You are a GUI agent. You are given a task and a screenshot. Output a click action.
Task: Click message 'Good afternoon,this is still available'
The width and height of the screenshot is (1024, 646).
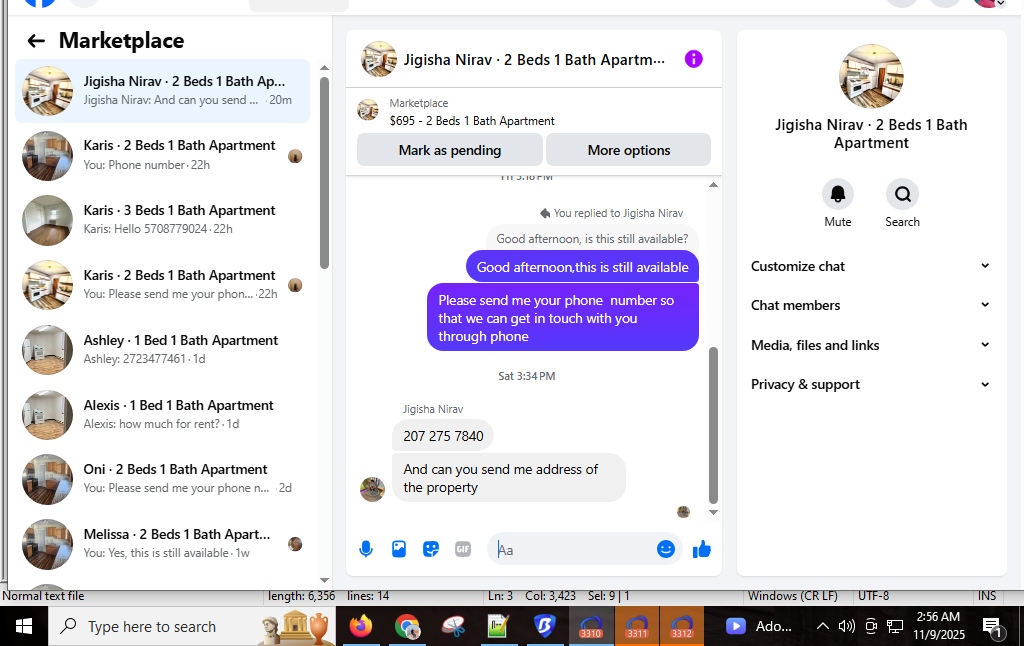583,267
